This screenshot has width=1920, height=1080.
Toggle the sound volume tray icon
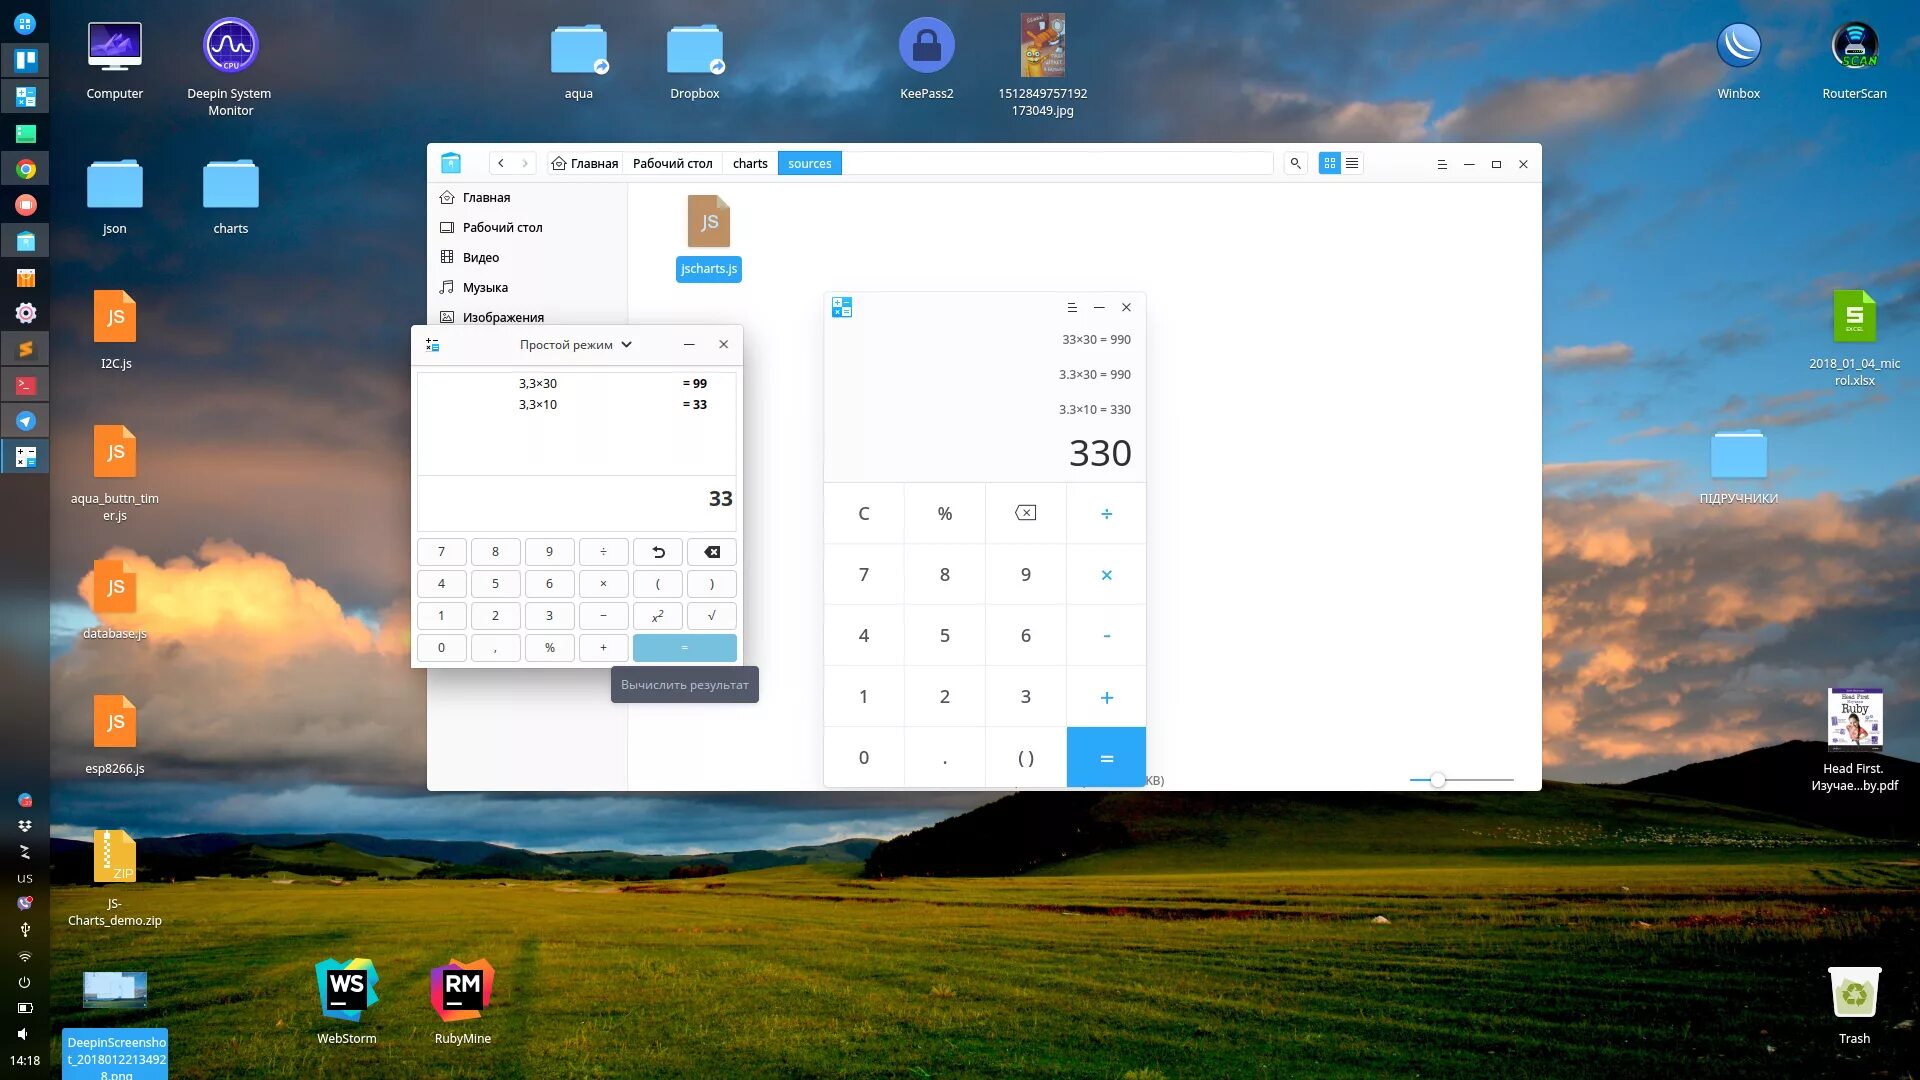click(x=24, y=1034)
